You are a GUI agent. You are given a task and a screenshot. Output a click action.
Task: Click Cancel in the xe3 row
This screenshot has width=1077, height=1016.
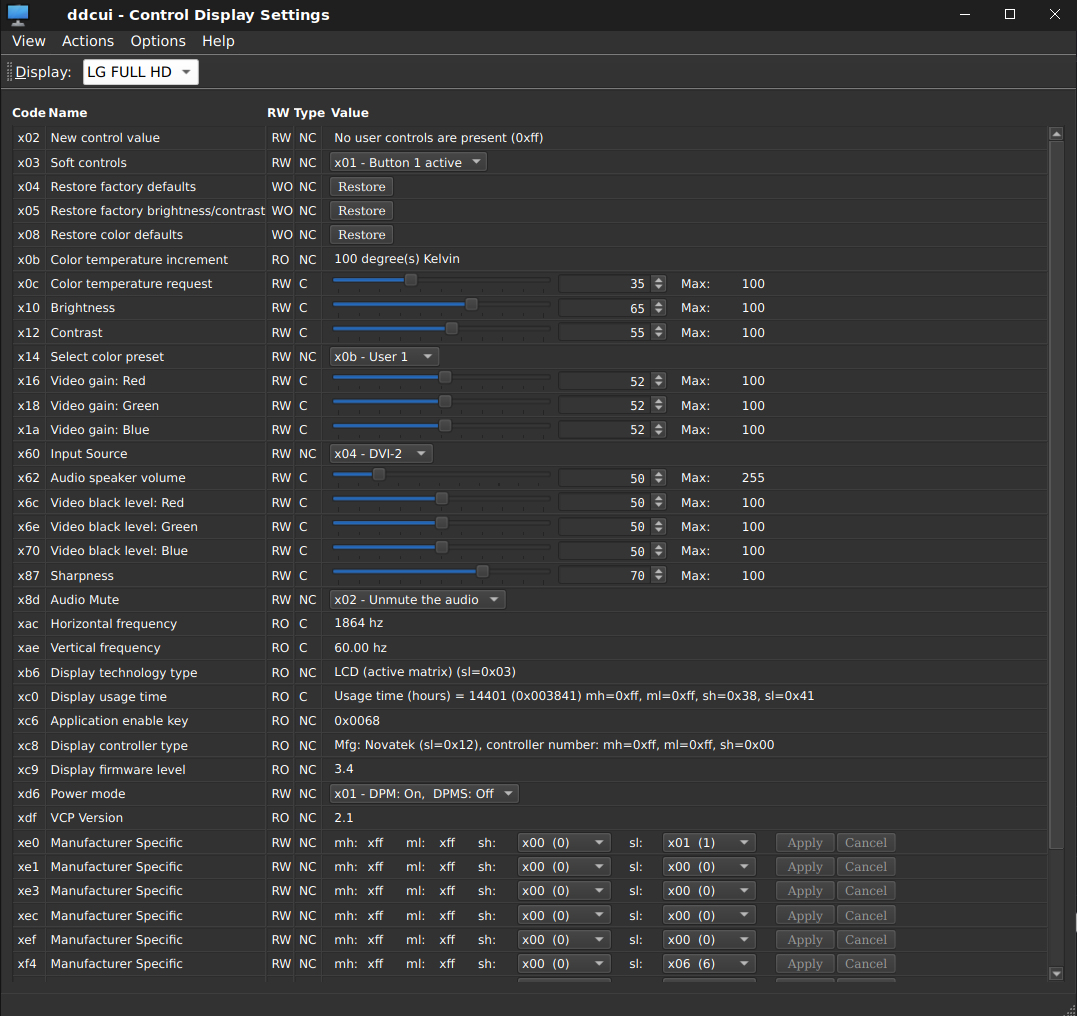[865, 891]
